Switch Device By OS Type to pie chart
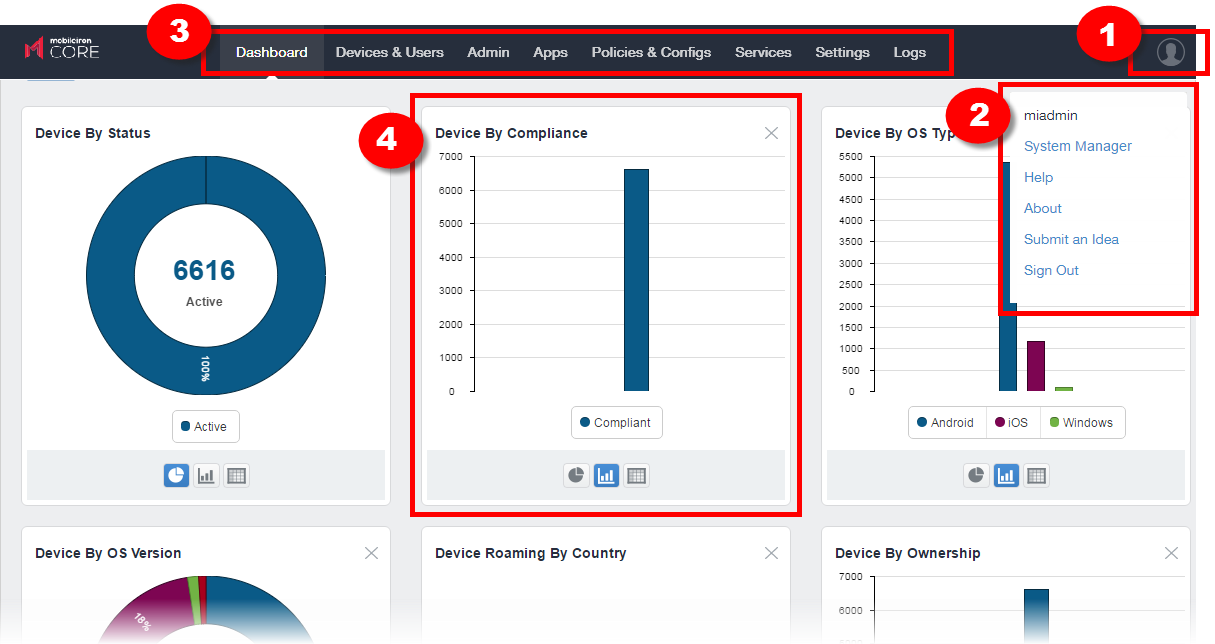Viewport: 1215px width, 644px height. point(976,476)
